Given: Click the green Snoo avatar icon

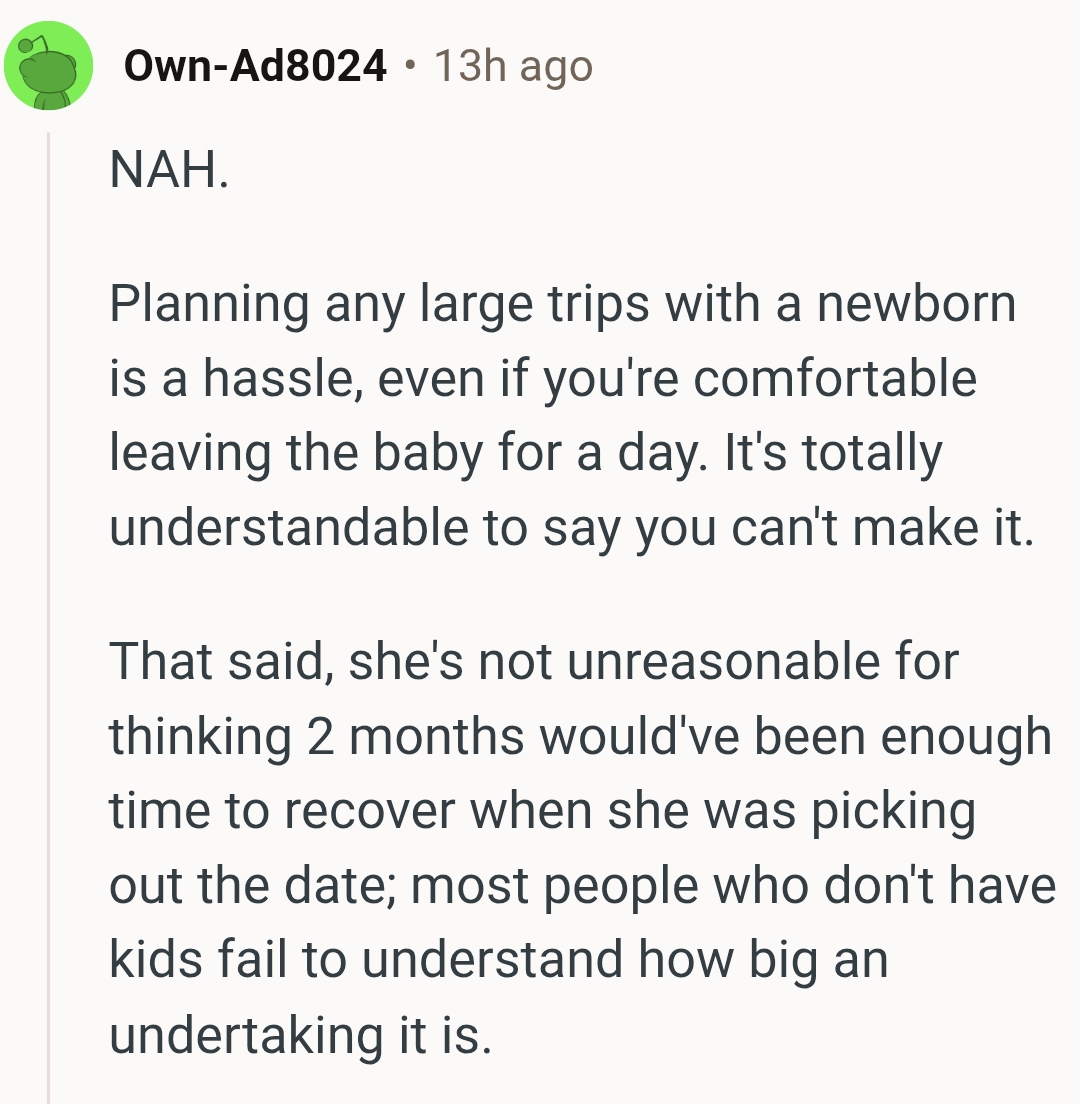Looking at the screenshot, I should (x=48, y=68).
